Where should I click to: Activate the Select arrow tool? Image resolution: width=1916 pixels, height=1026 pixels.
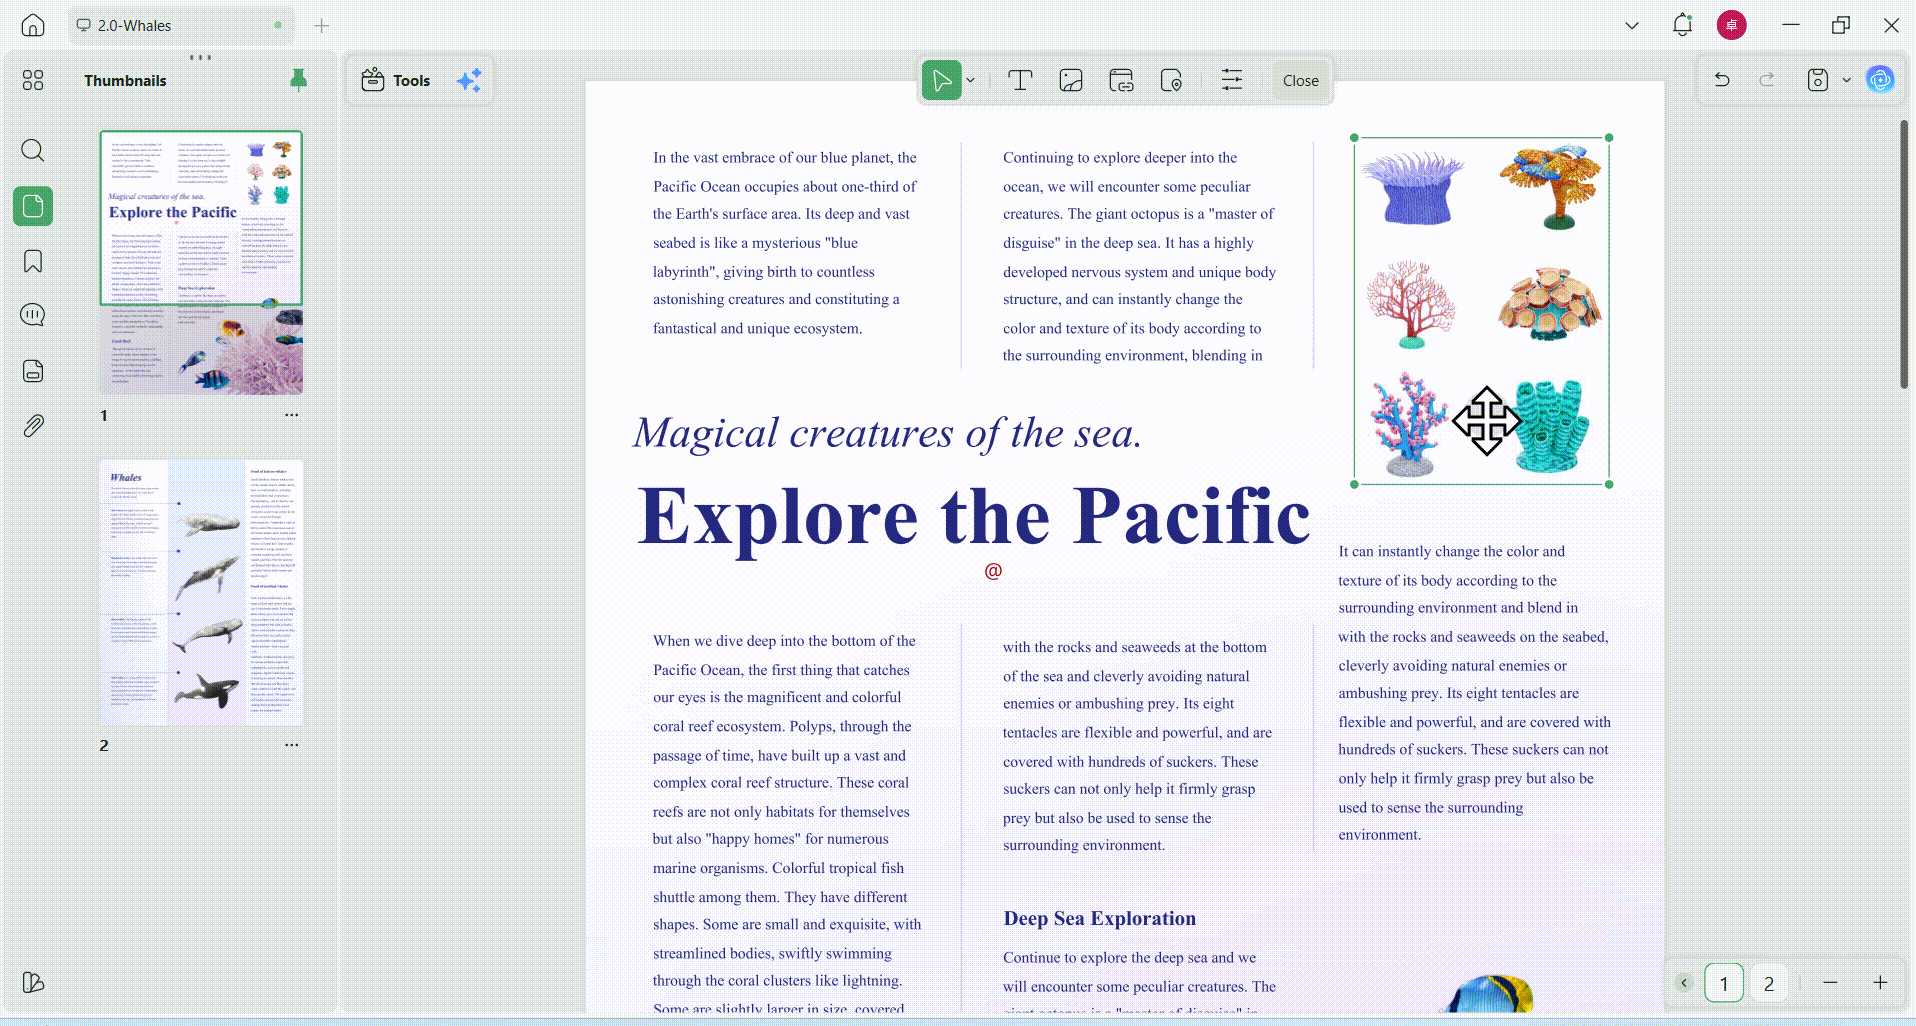[x=941, y=80]
